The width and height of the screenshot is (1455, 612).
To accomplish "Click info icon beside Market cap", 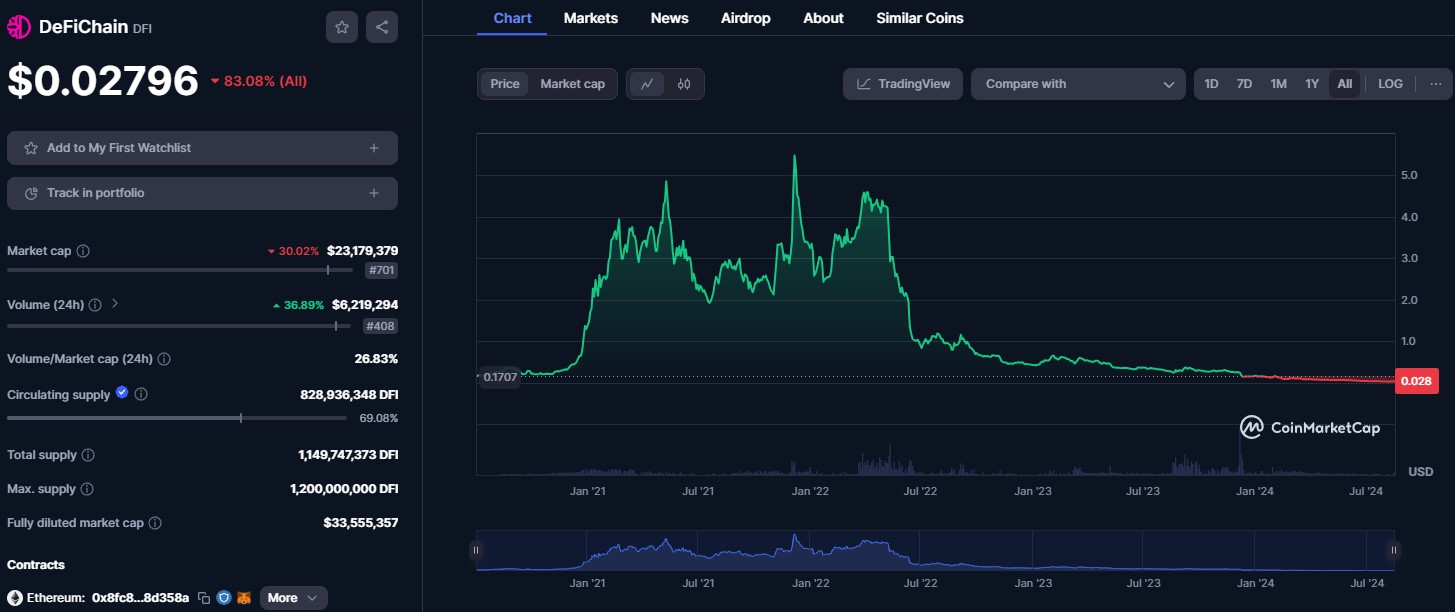I will click(83, 251).
